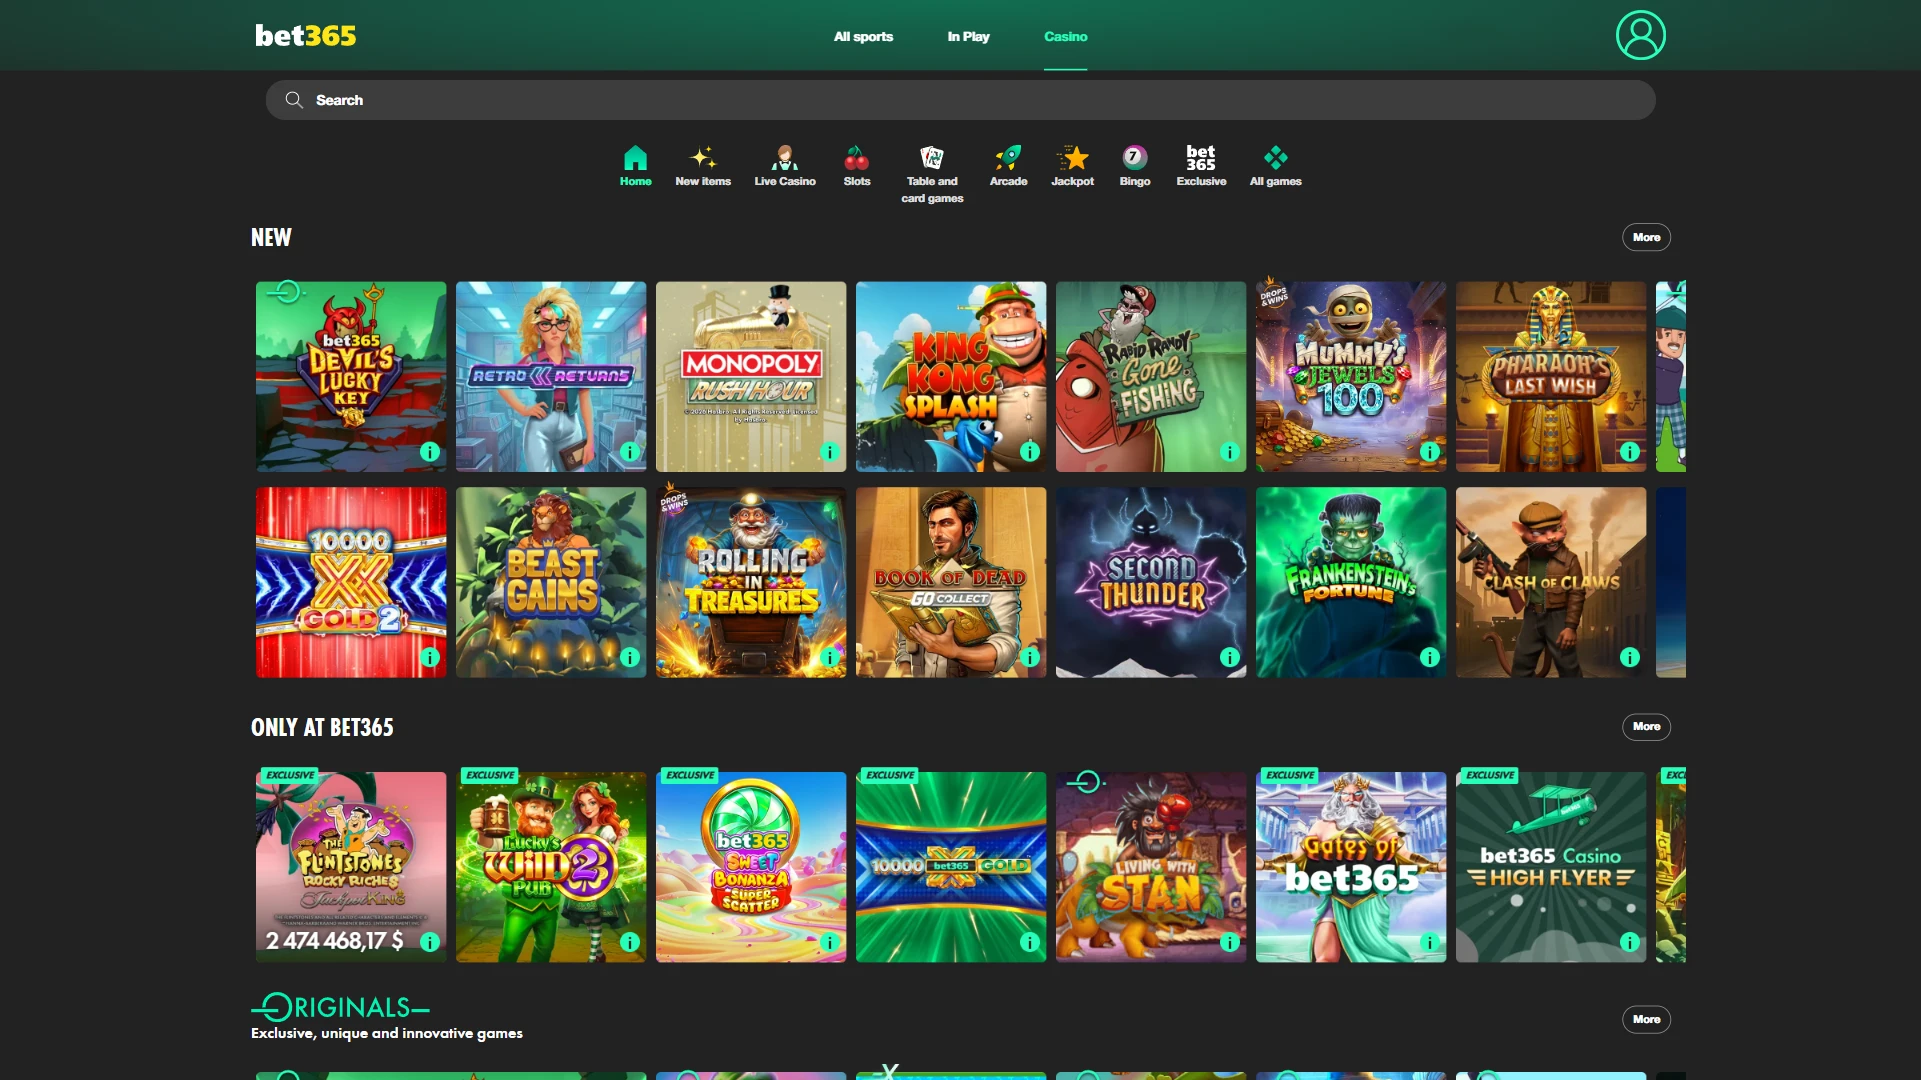The image size is (1921, 1080).
Task: Launch Frankenstein's Fortune game
Action: 1351,582
